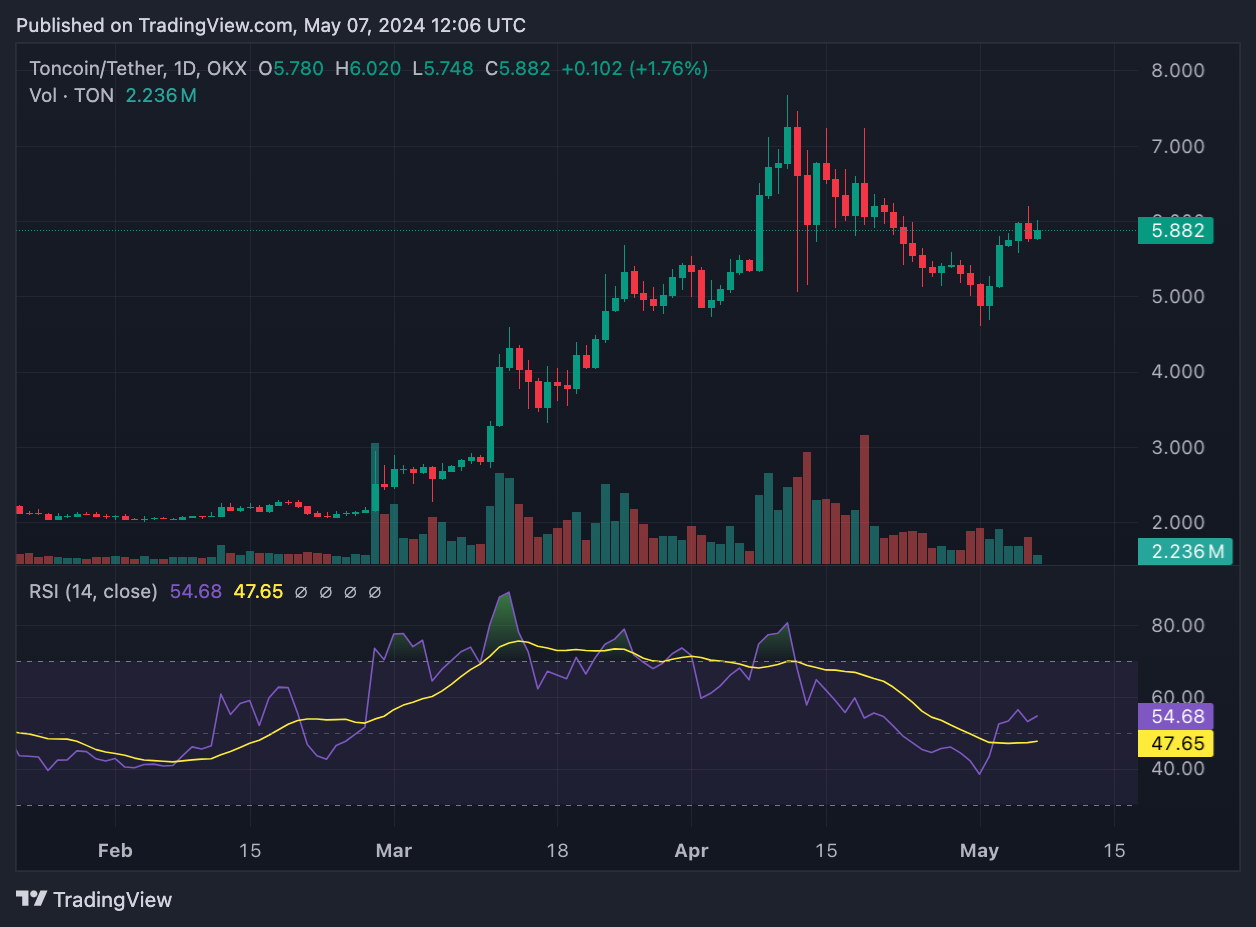Click the 18 date label on the time axis
1256x927 pixels.
558,851
